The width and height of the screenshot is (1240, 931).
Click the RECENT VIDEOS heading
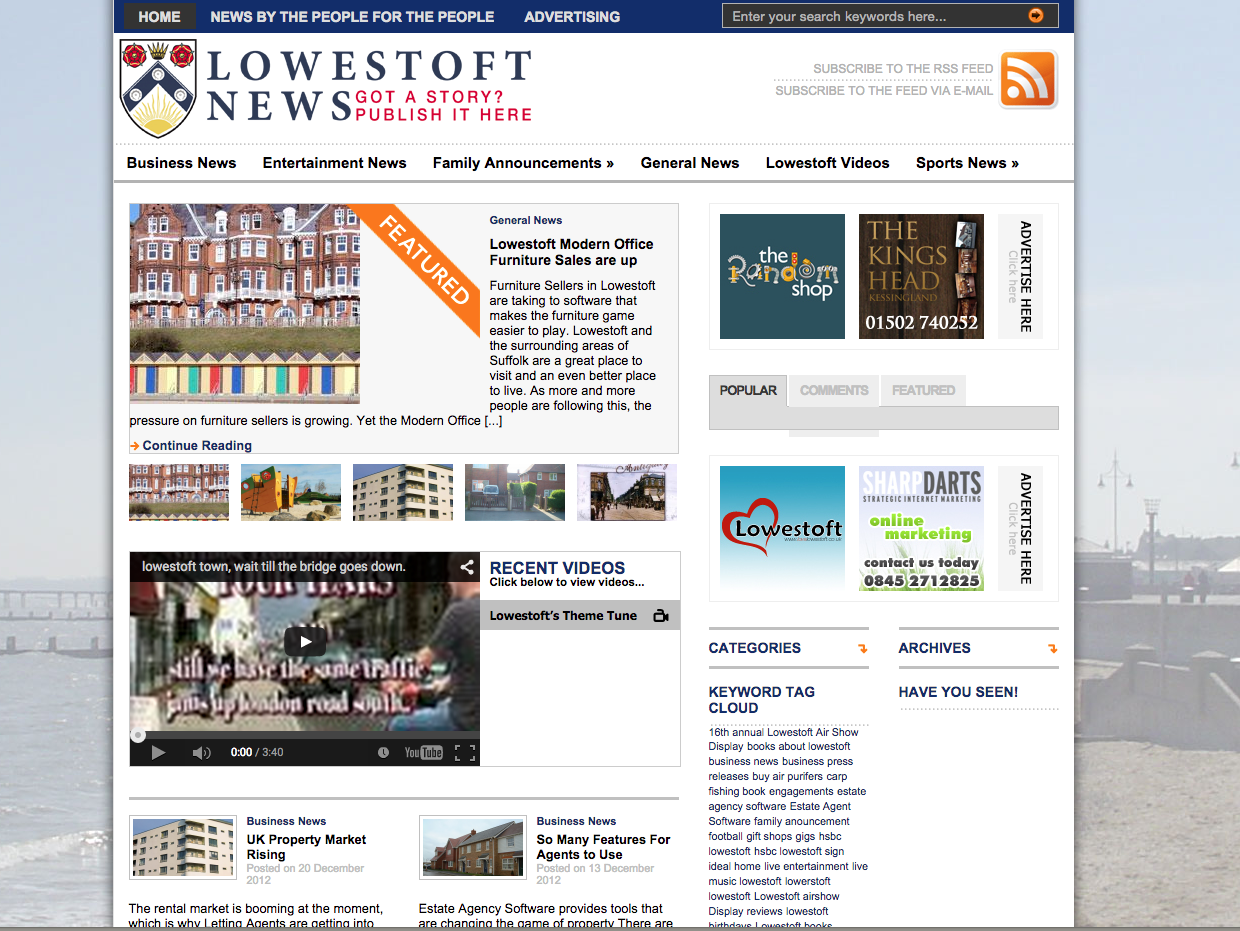557,568
